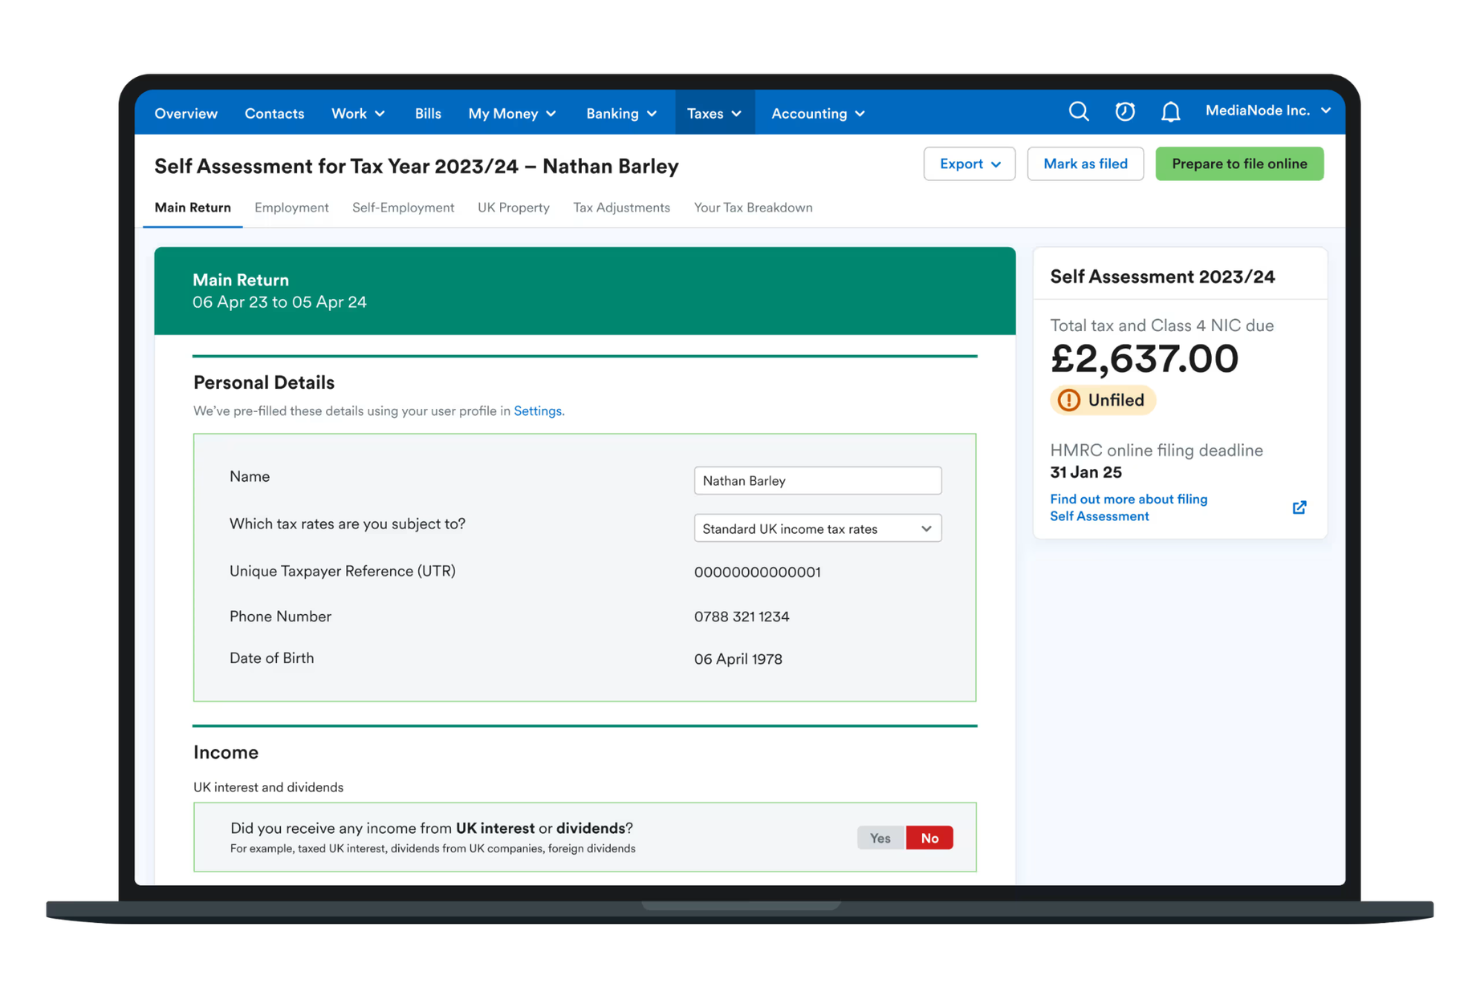
Task: Switch to the UK Property tab
Action: 513,208
